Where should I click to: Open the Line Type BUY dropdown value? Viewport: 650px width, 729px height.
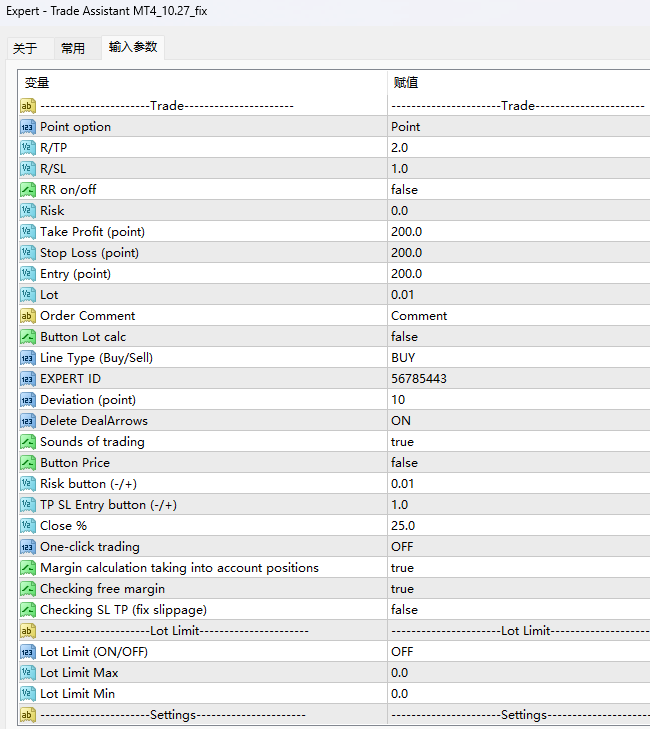pyautogui.click(x=404, y=358)
